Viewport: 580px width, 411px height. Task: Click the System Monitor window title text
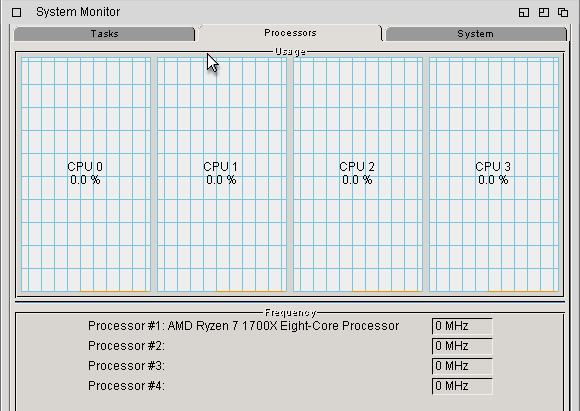tap(78, 12)
